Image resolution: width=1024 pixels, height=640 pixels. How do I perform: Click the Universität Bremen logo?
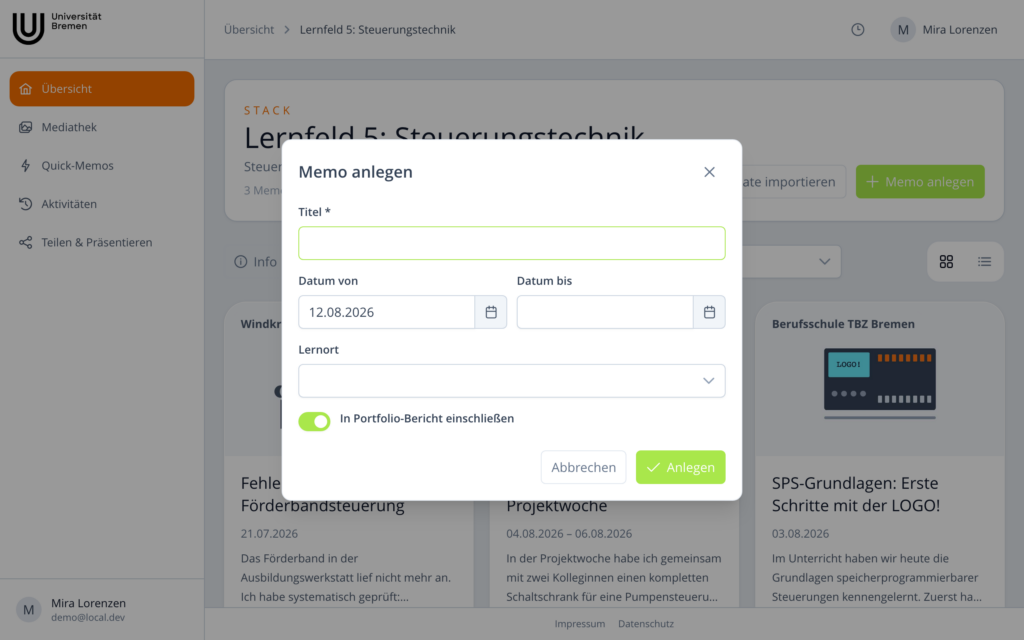57,28
